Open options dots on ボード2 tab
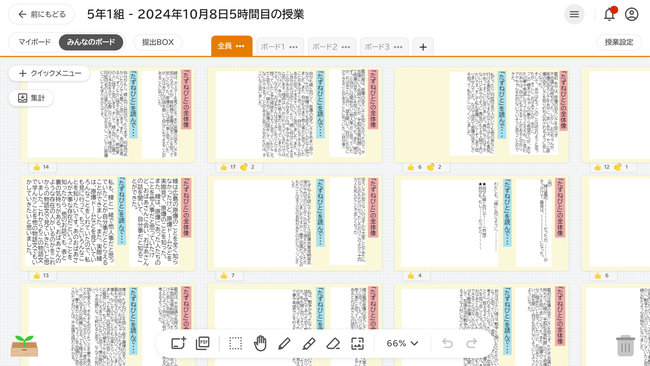The image size is (650, 366). point(346,47)
